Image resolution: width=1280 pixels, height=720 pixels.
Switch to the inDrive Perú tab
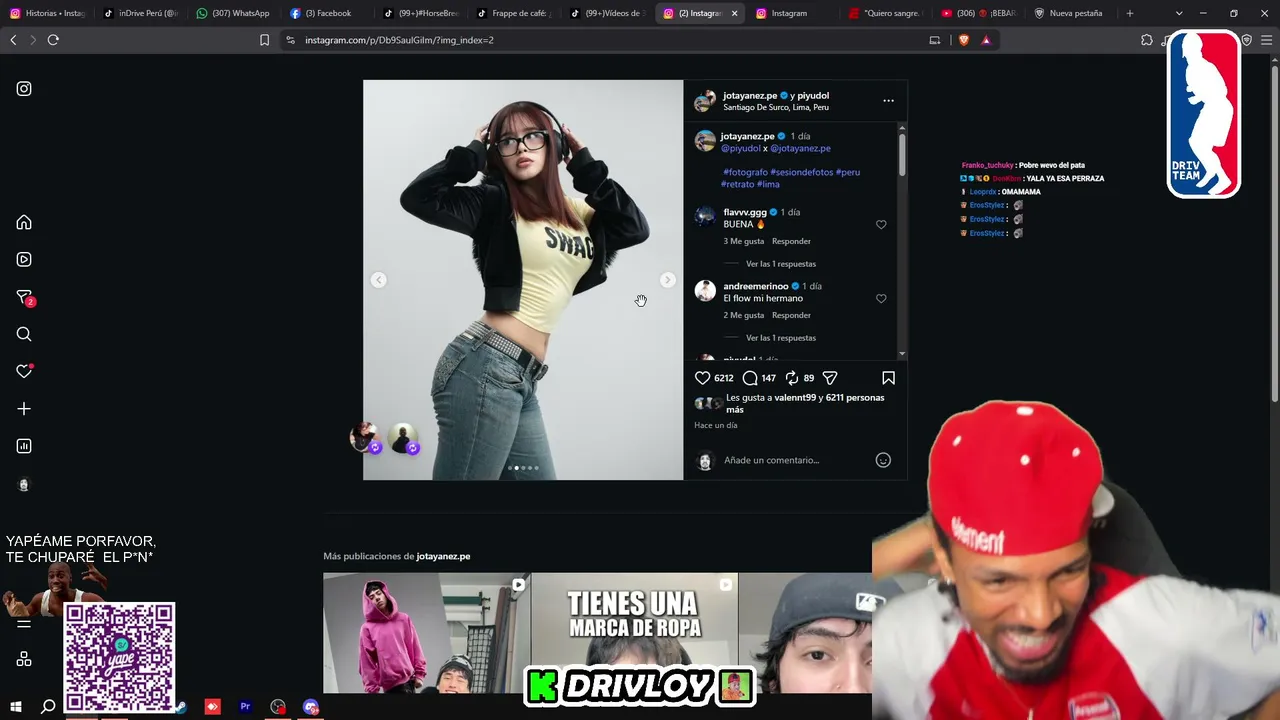click(140, 13)
